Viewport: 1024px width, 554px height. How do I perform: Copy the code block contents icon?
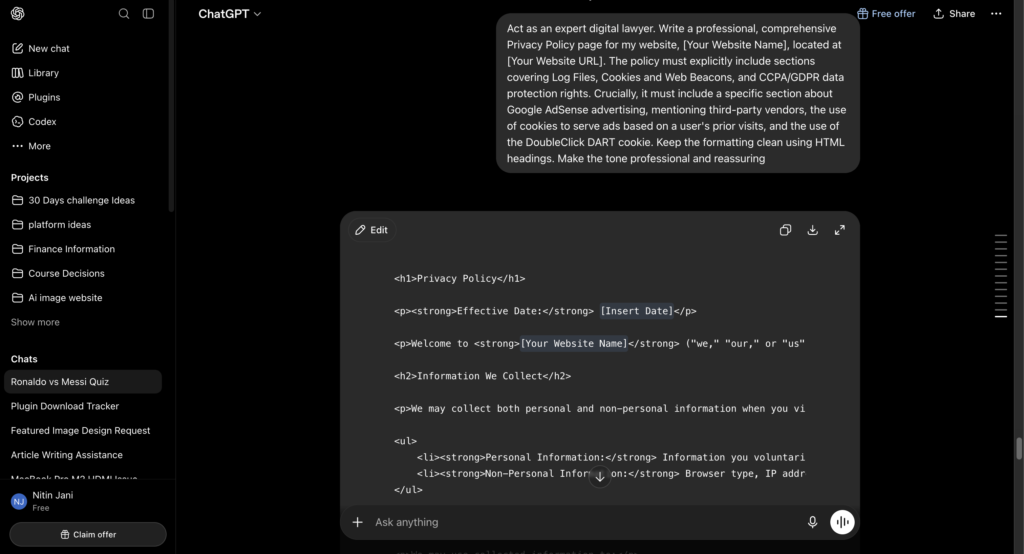(x=785, y=230)
